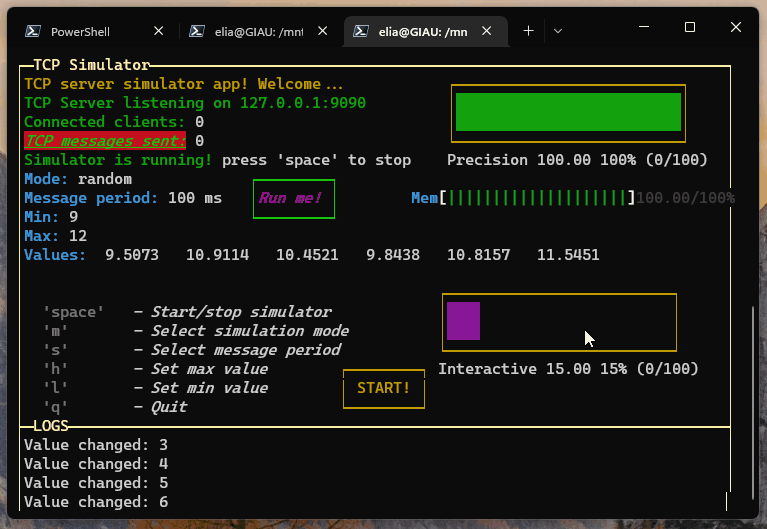Image resolution: width=767 pixels, height=529 pixels.
Task: Close the active elia@GIAU tab
Action: point(487,31)
